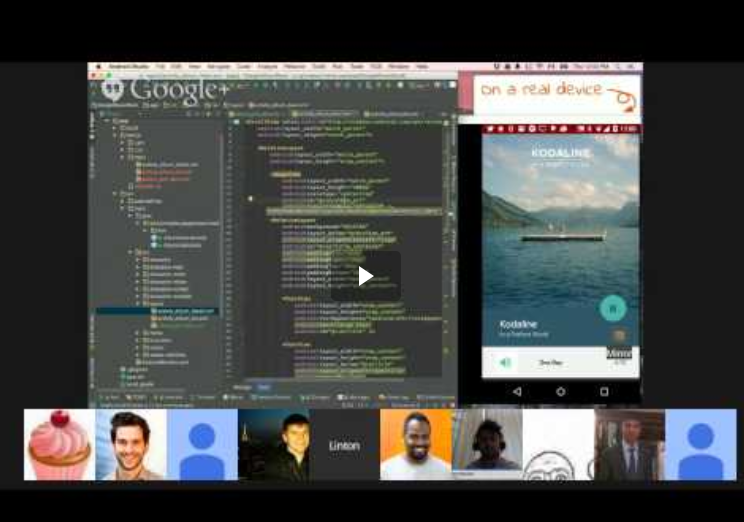Tap the speaker icon in phone's bottom bar
This screenshot has width=744, height=522.
(505, 362)
